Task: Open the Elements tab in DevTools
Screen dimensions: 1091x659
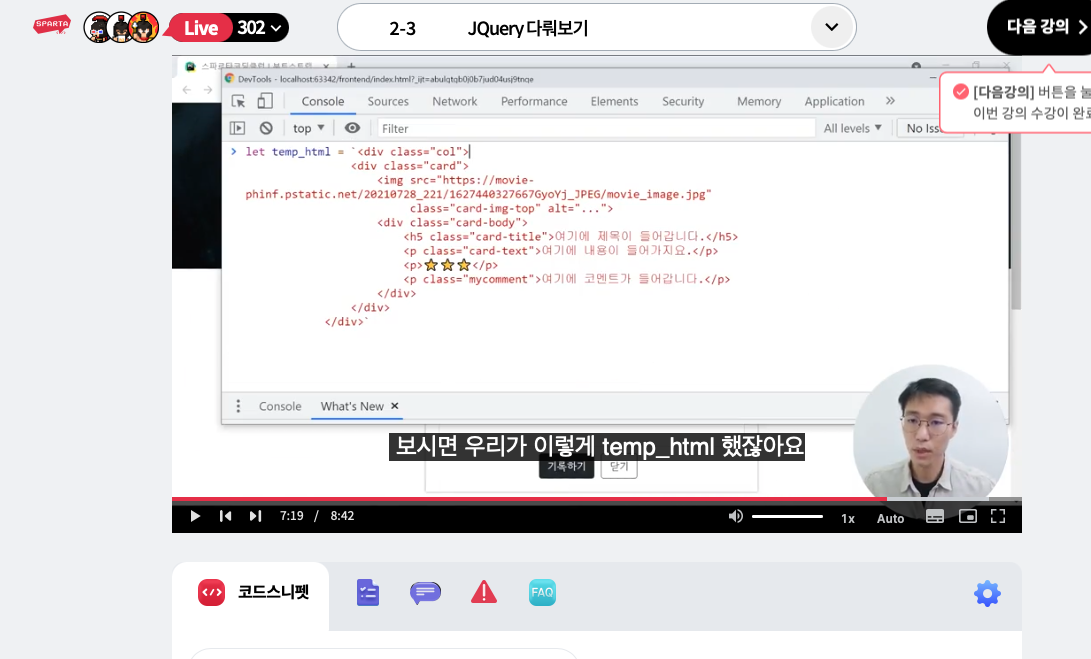Action: tap(614, 101)
